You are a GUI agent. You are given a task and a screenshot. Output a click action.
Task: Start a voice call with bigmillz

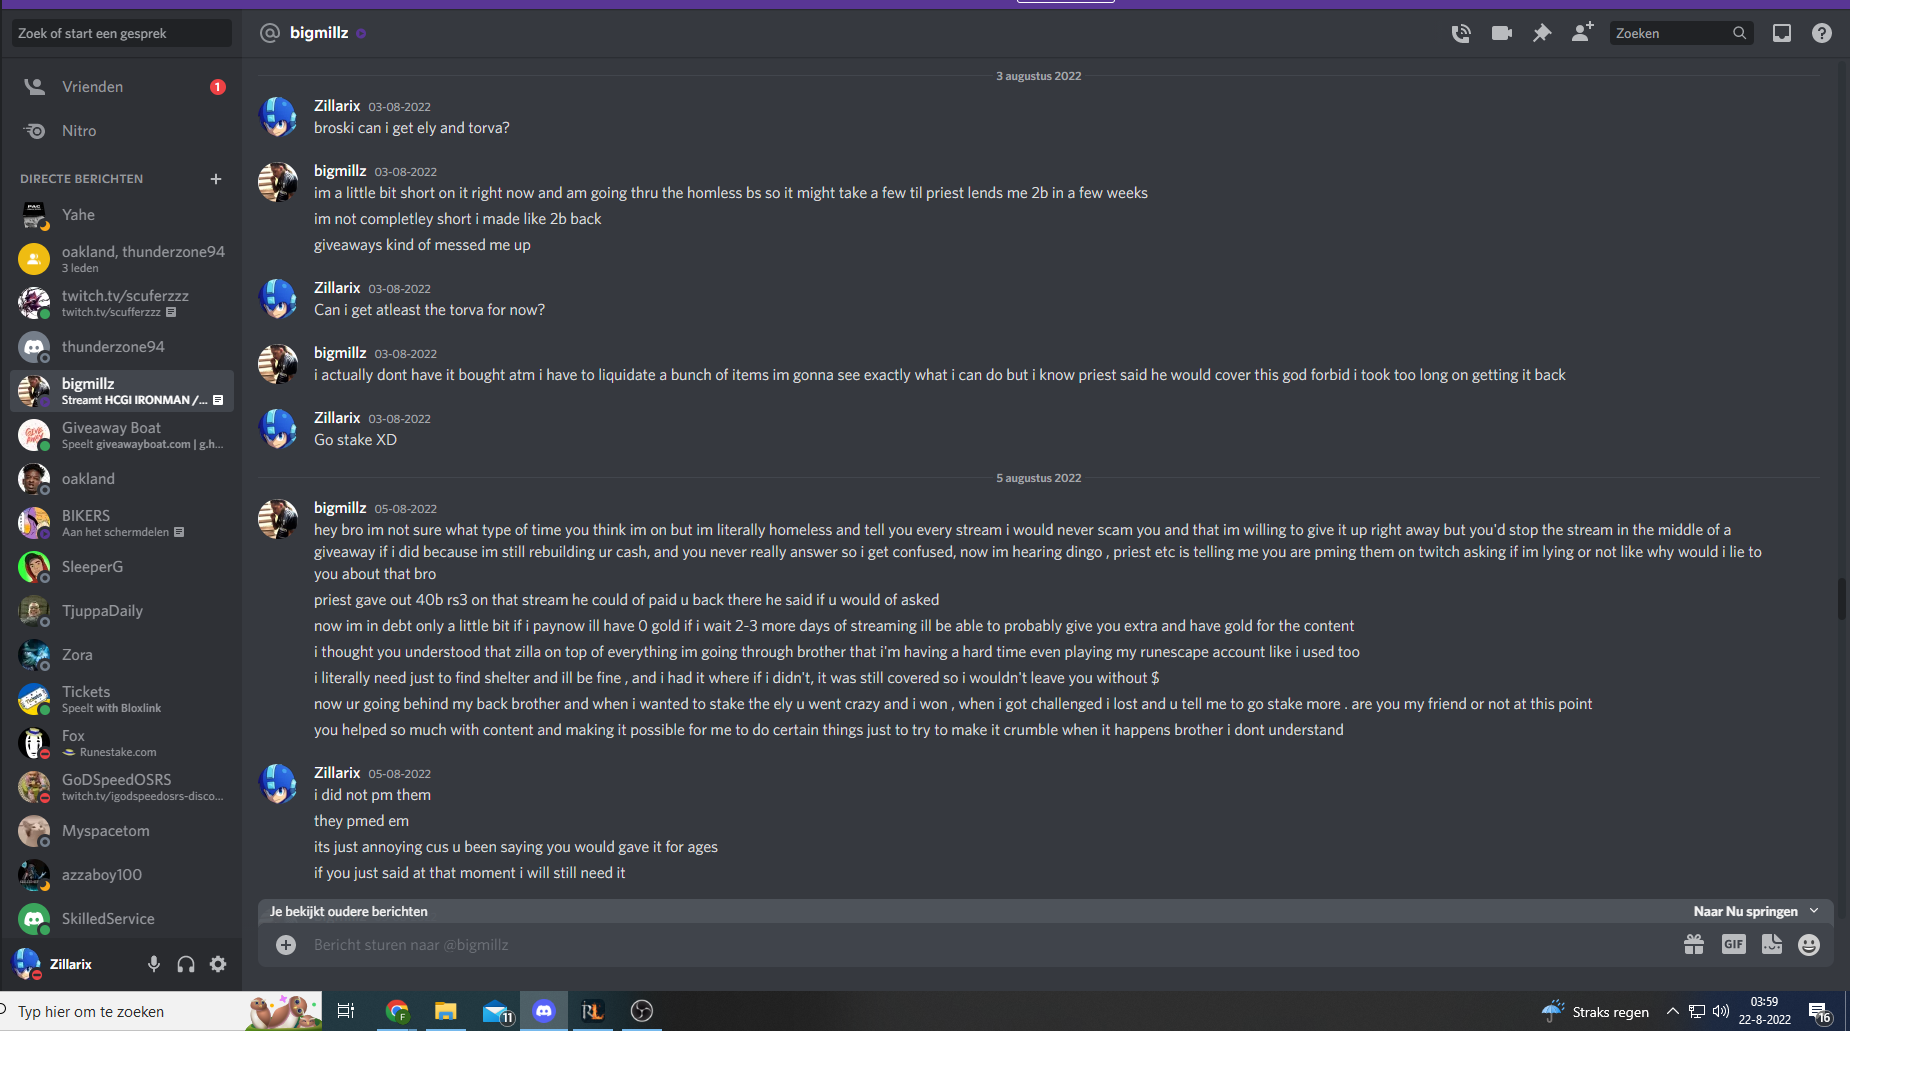1461,33
